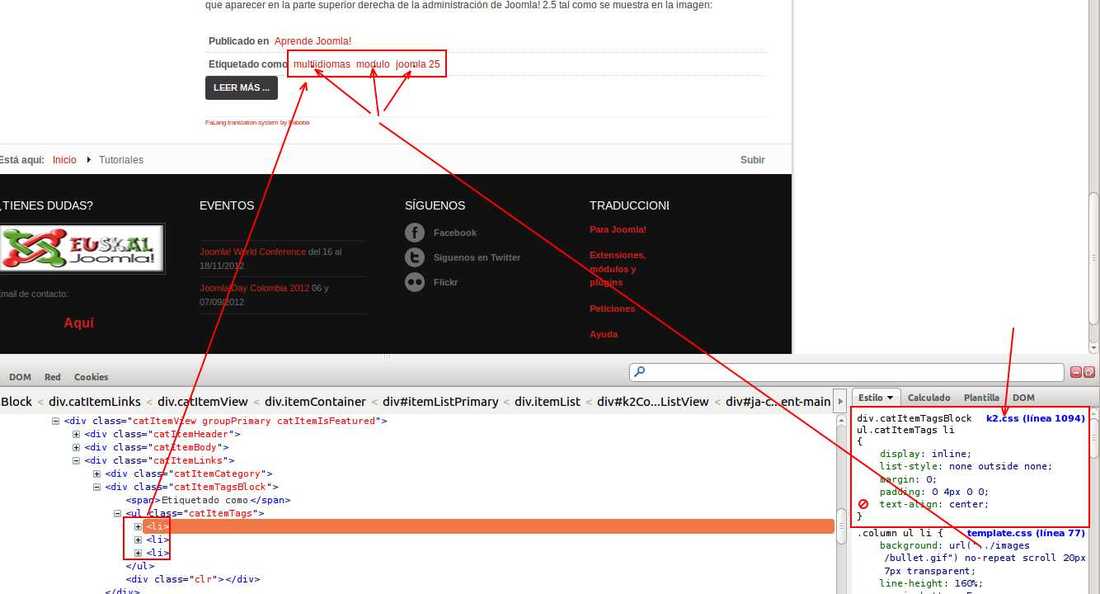Open the JoomlaDay Colombia 2012 event link

pyautogui.click(x=254, y=288)
